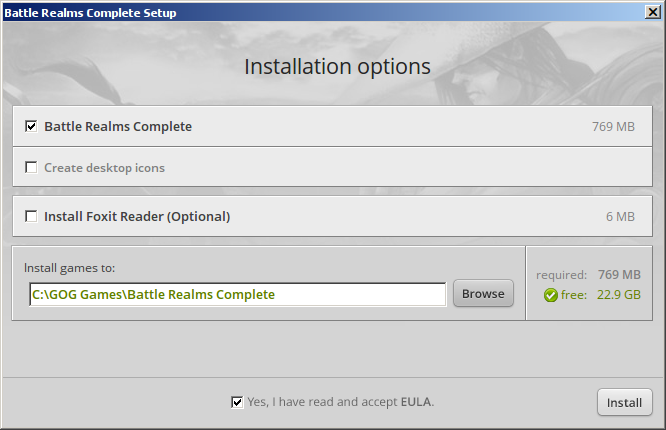Uncheck the Battle Realms Complete checkbox
The height and width of the screenshot is (430, 666).
tap(31, 126)
